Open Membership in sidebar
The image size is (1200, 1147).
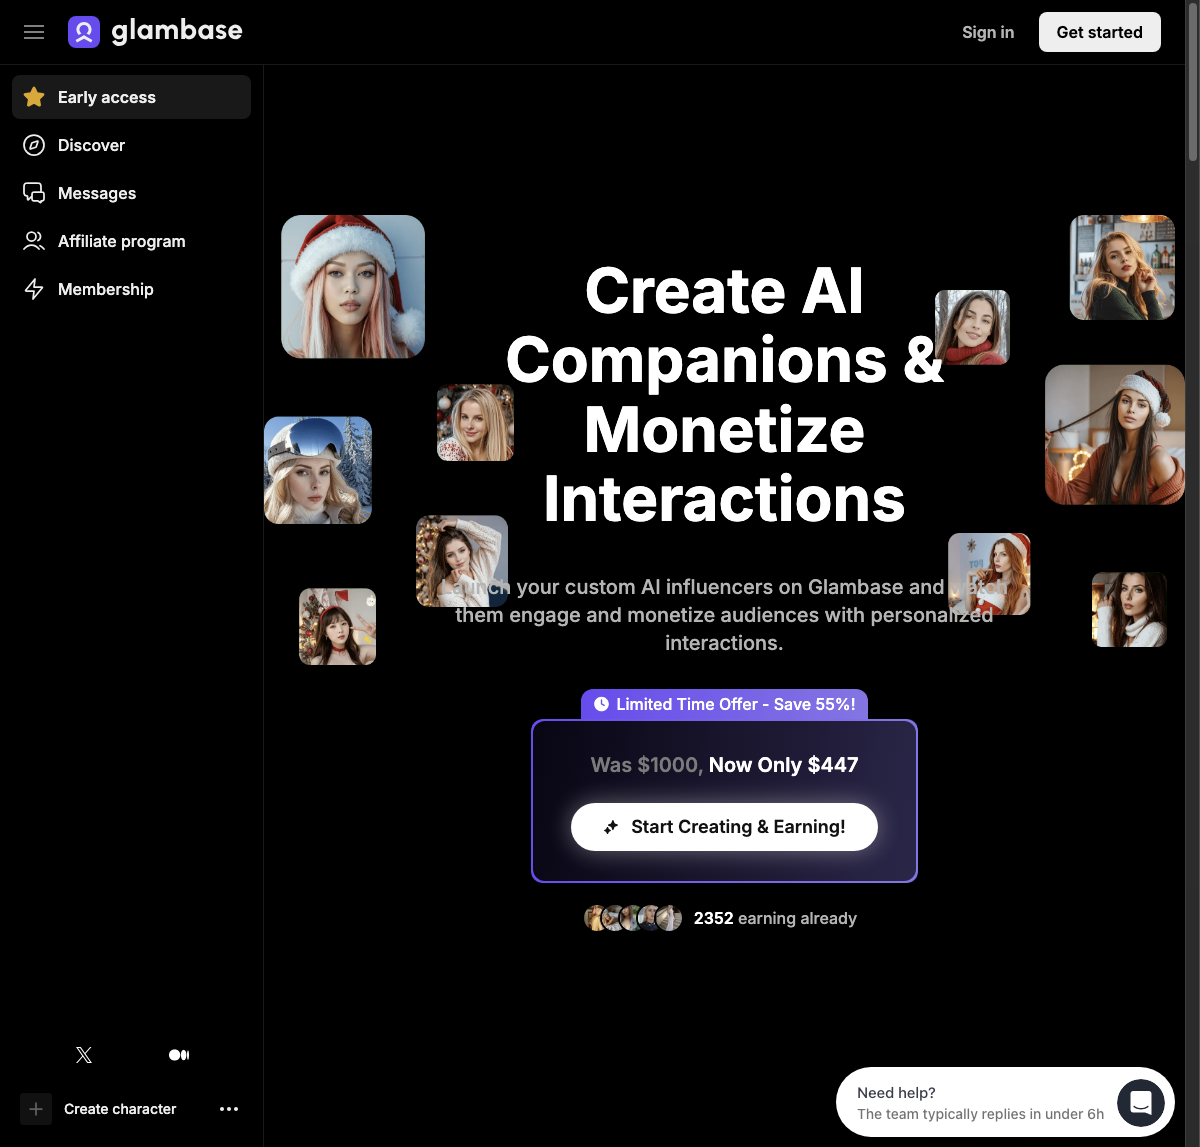point(105,289)
